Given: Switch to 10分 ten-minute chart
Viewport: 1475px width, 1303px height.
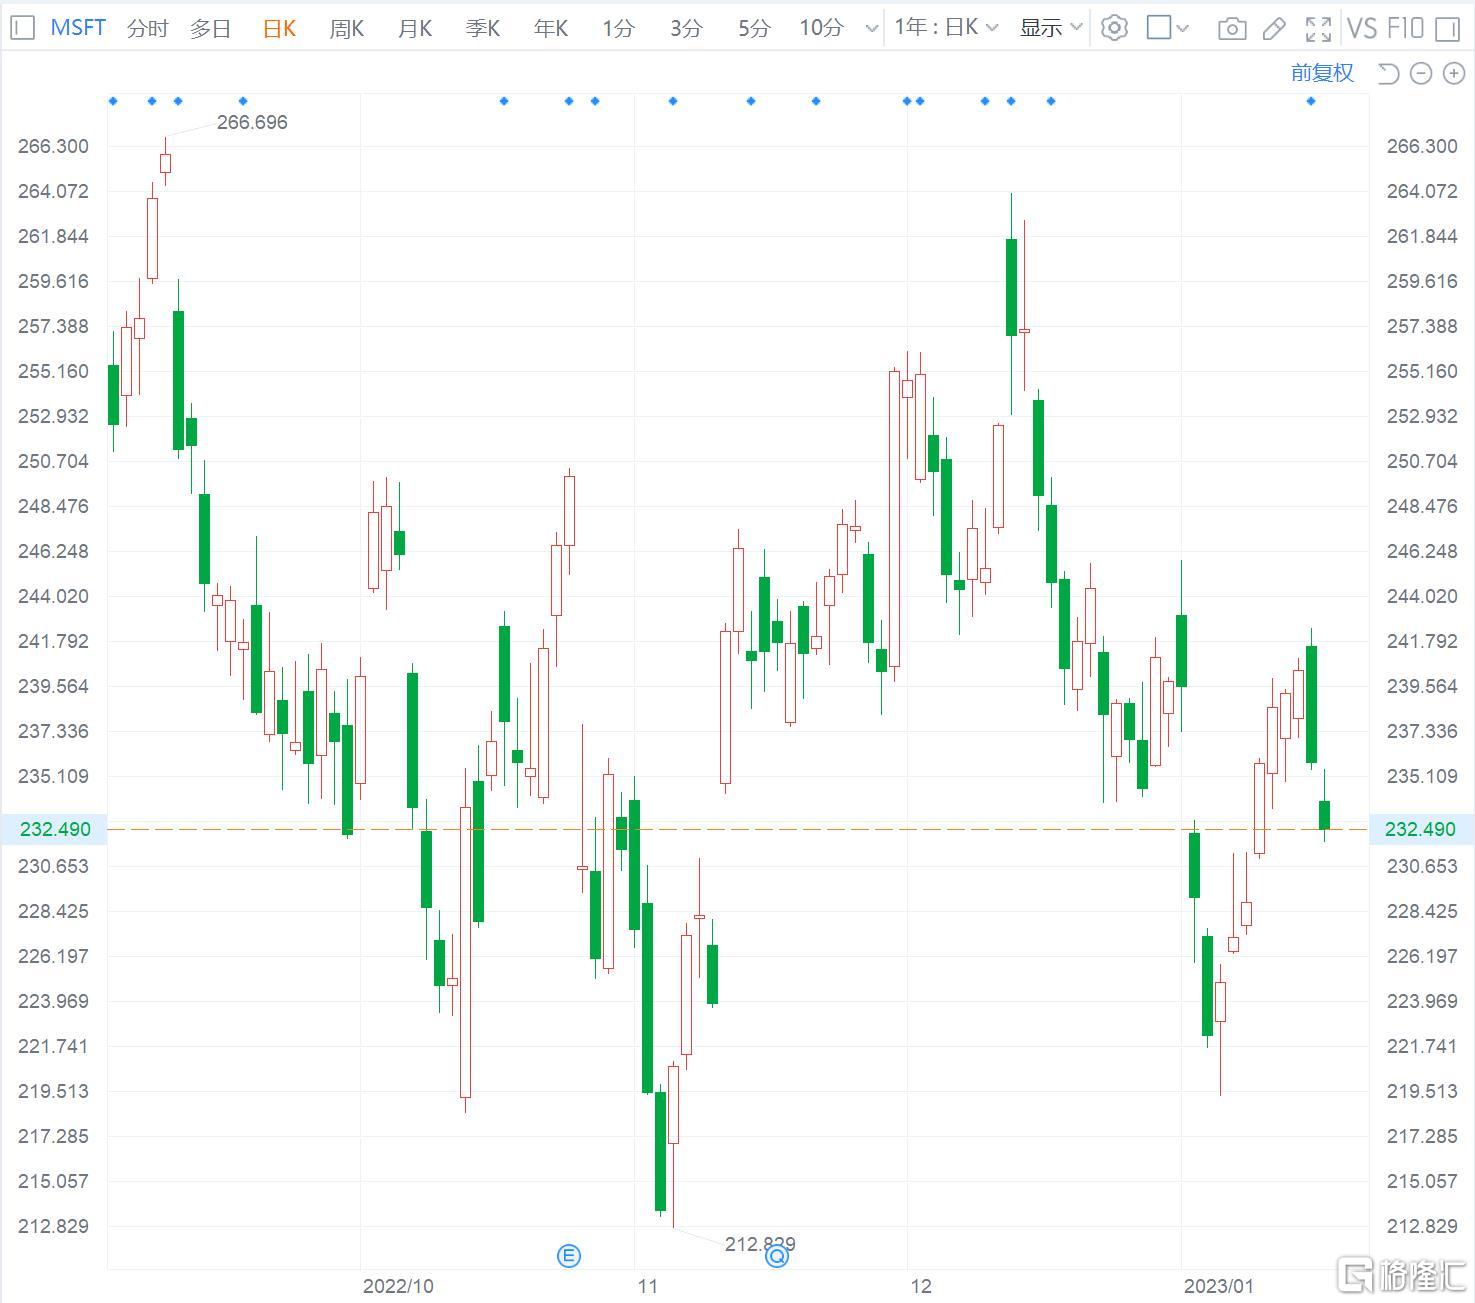Looking at the screenshot, I should pyautogui.click(x=821, y=28).
